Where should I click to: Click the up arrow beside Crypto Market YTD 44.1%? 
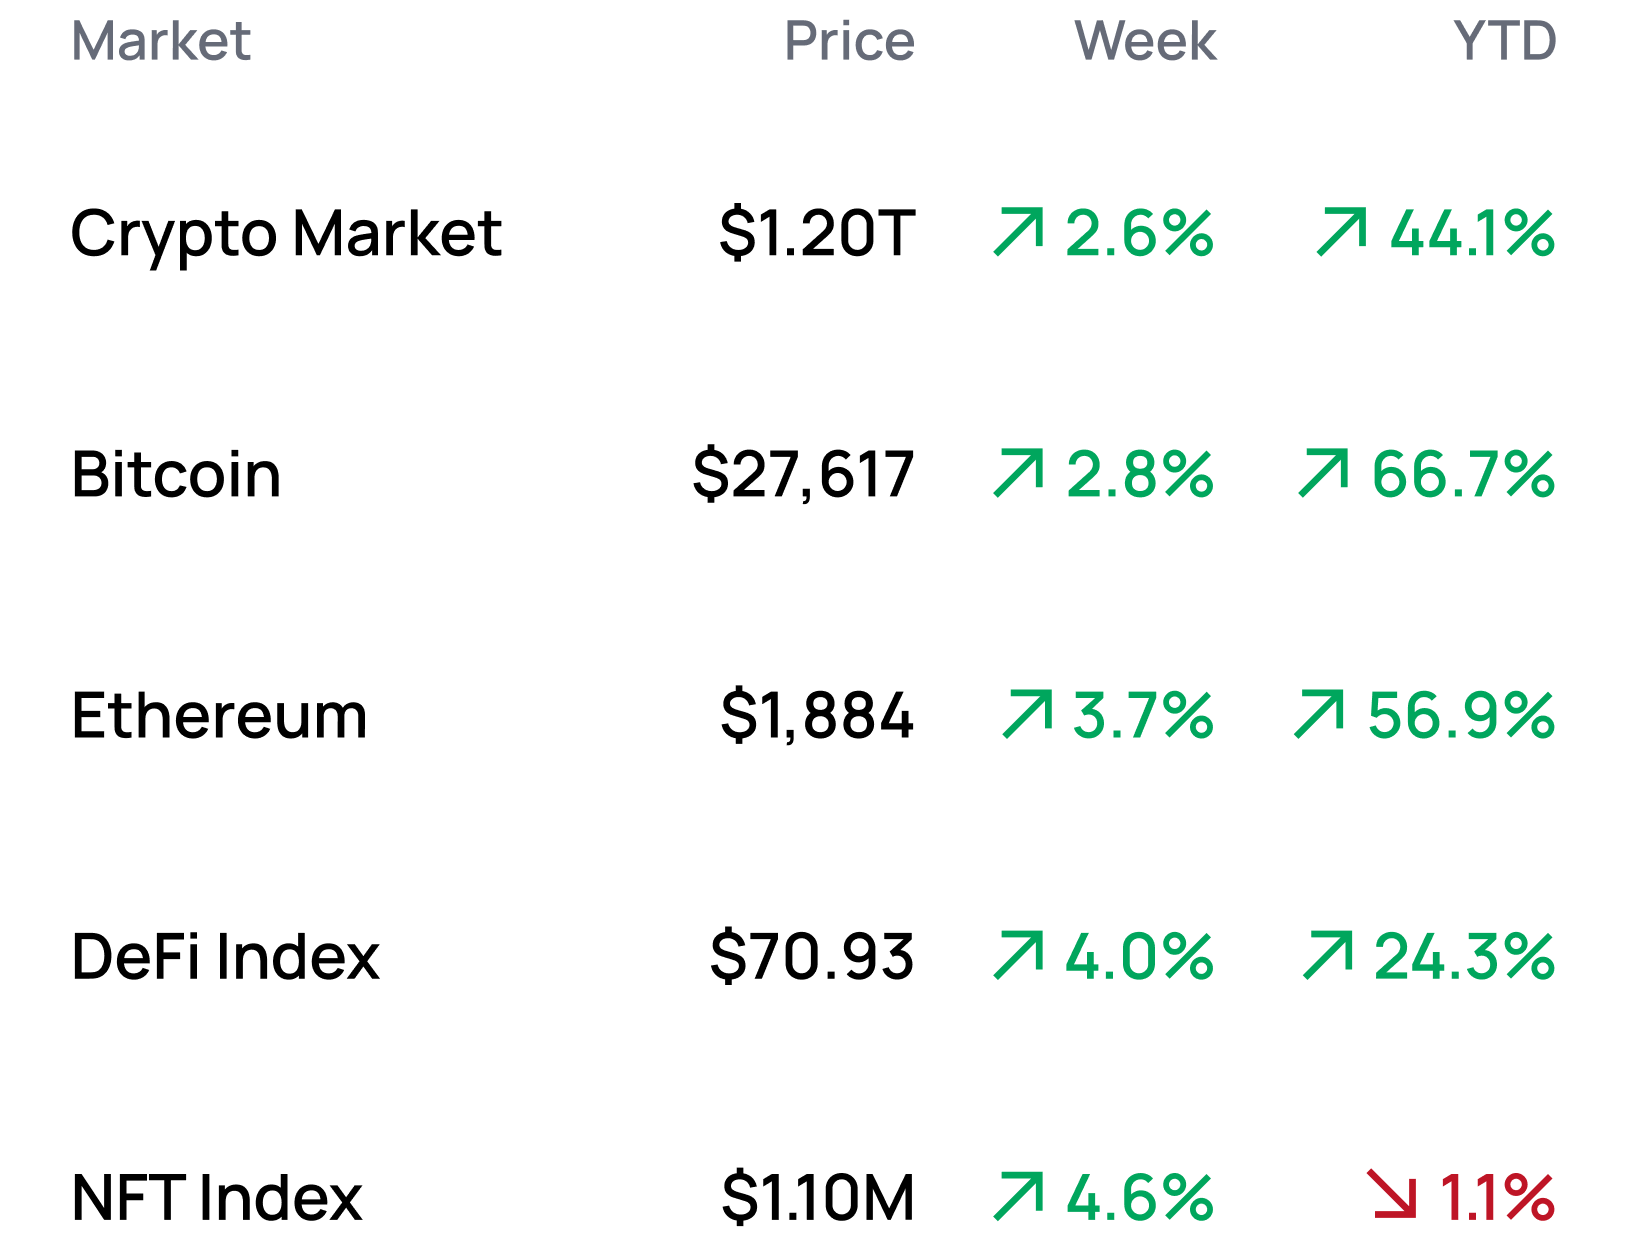pos(1342,232)
